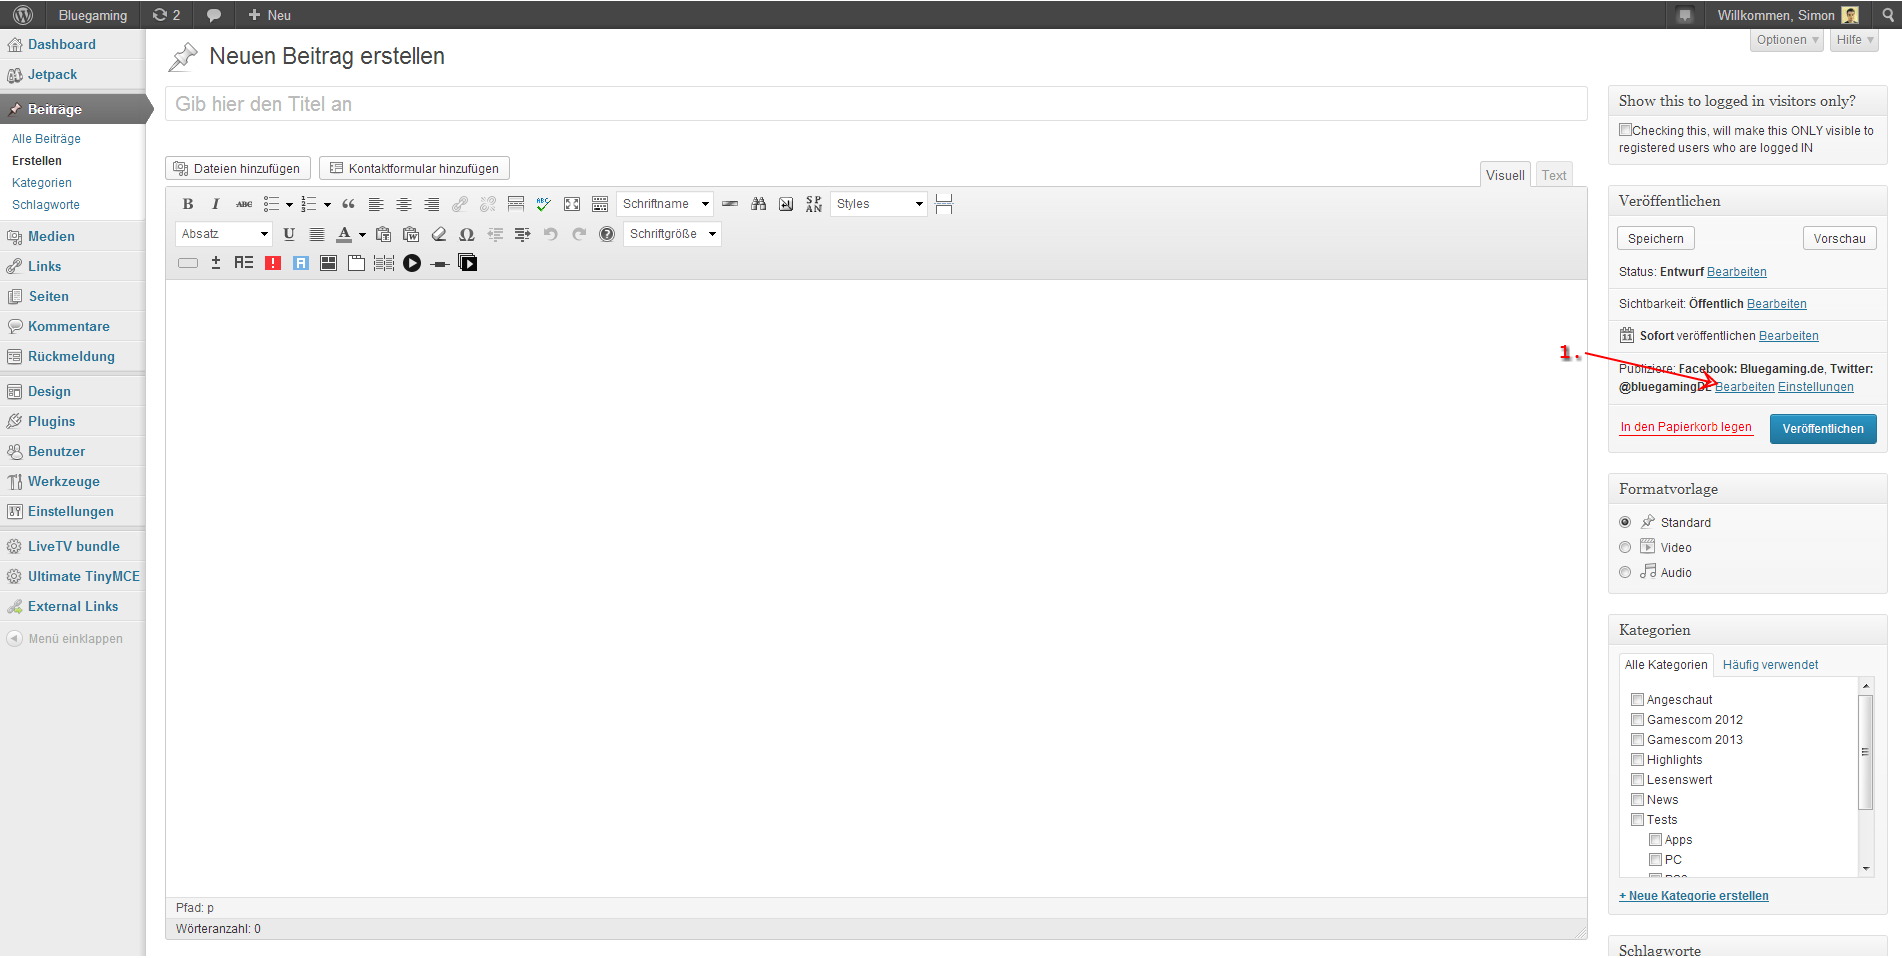
Task: Select the Audio post format
Action: 1625,572
